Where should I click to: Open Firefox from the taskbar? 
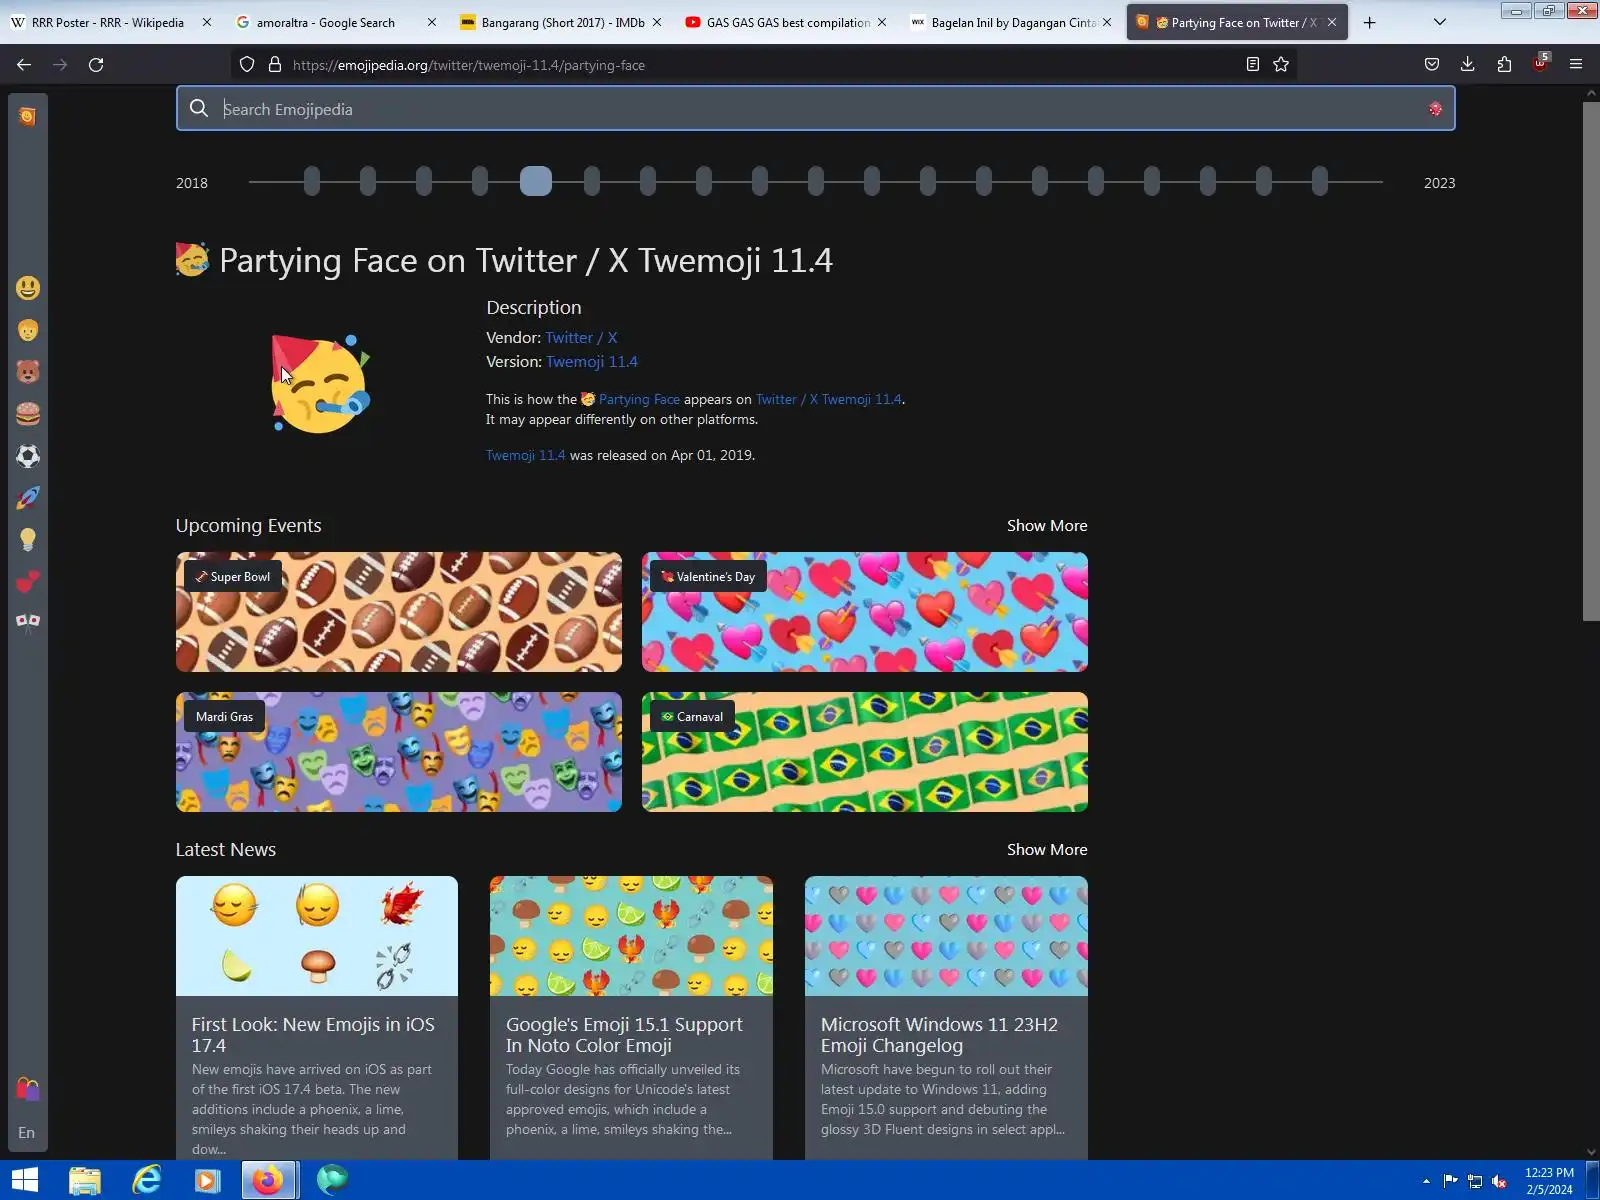pyautogui.click(x=268, y=1181)
